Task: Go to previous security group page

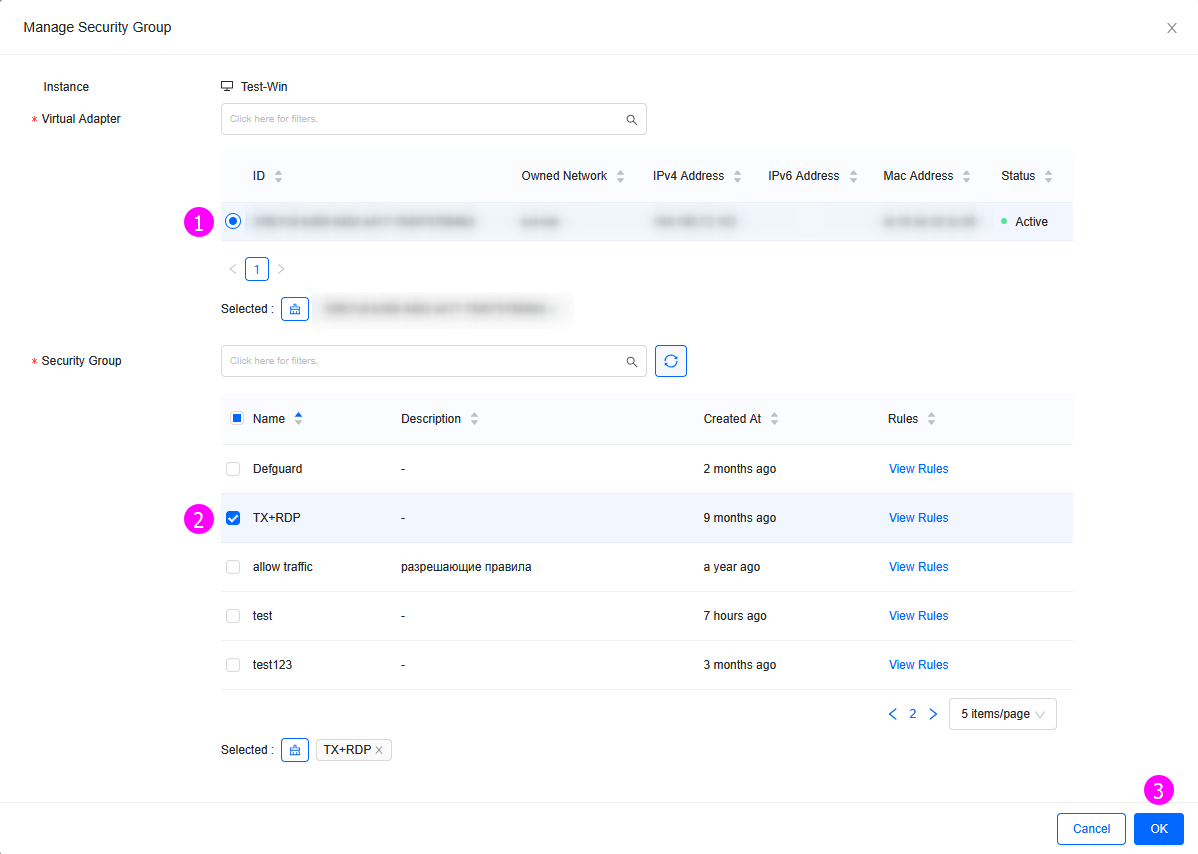Action: pyautogui.click(x=892, y=714)
